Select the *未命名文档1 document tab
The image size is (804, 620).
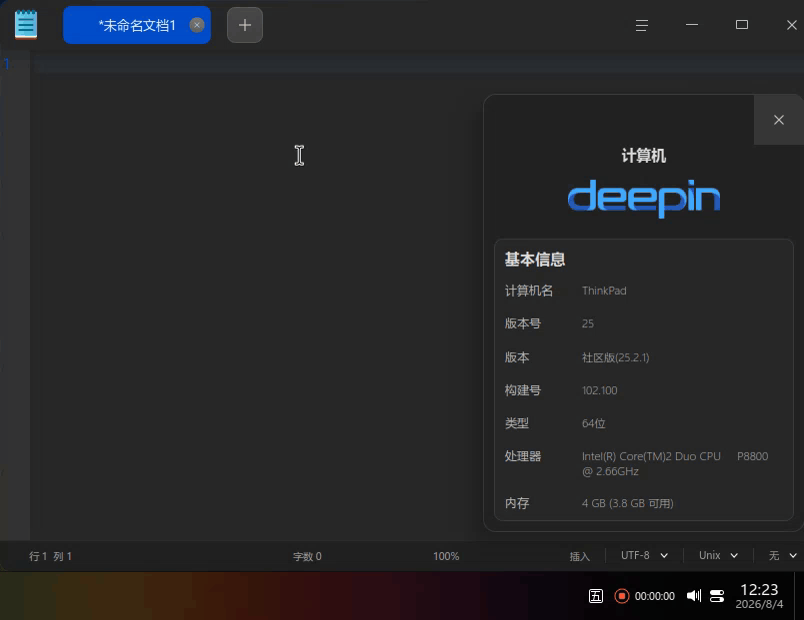(x=136, y=25)
